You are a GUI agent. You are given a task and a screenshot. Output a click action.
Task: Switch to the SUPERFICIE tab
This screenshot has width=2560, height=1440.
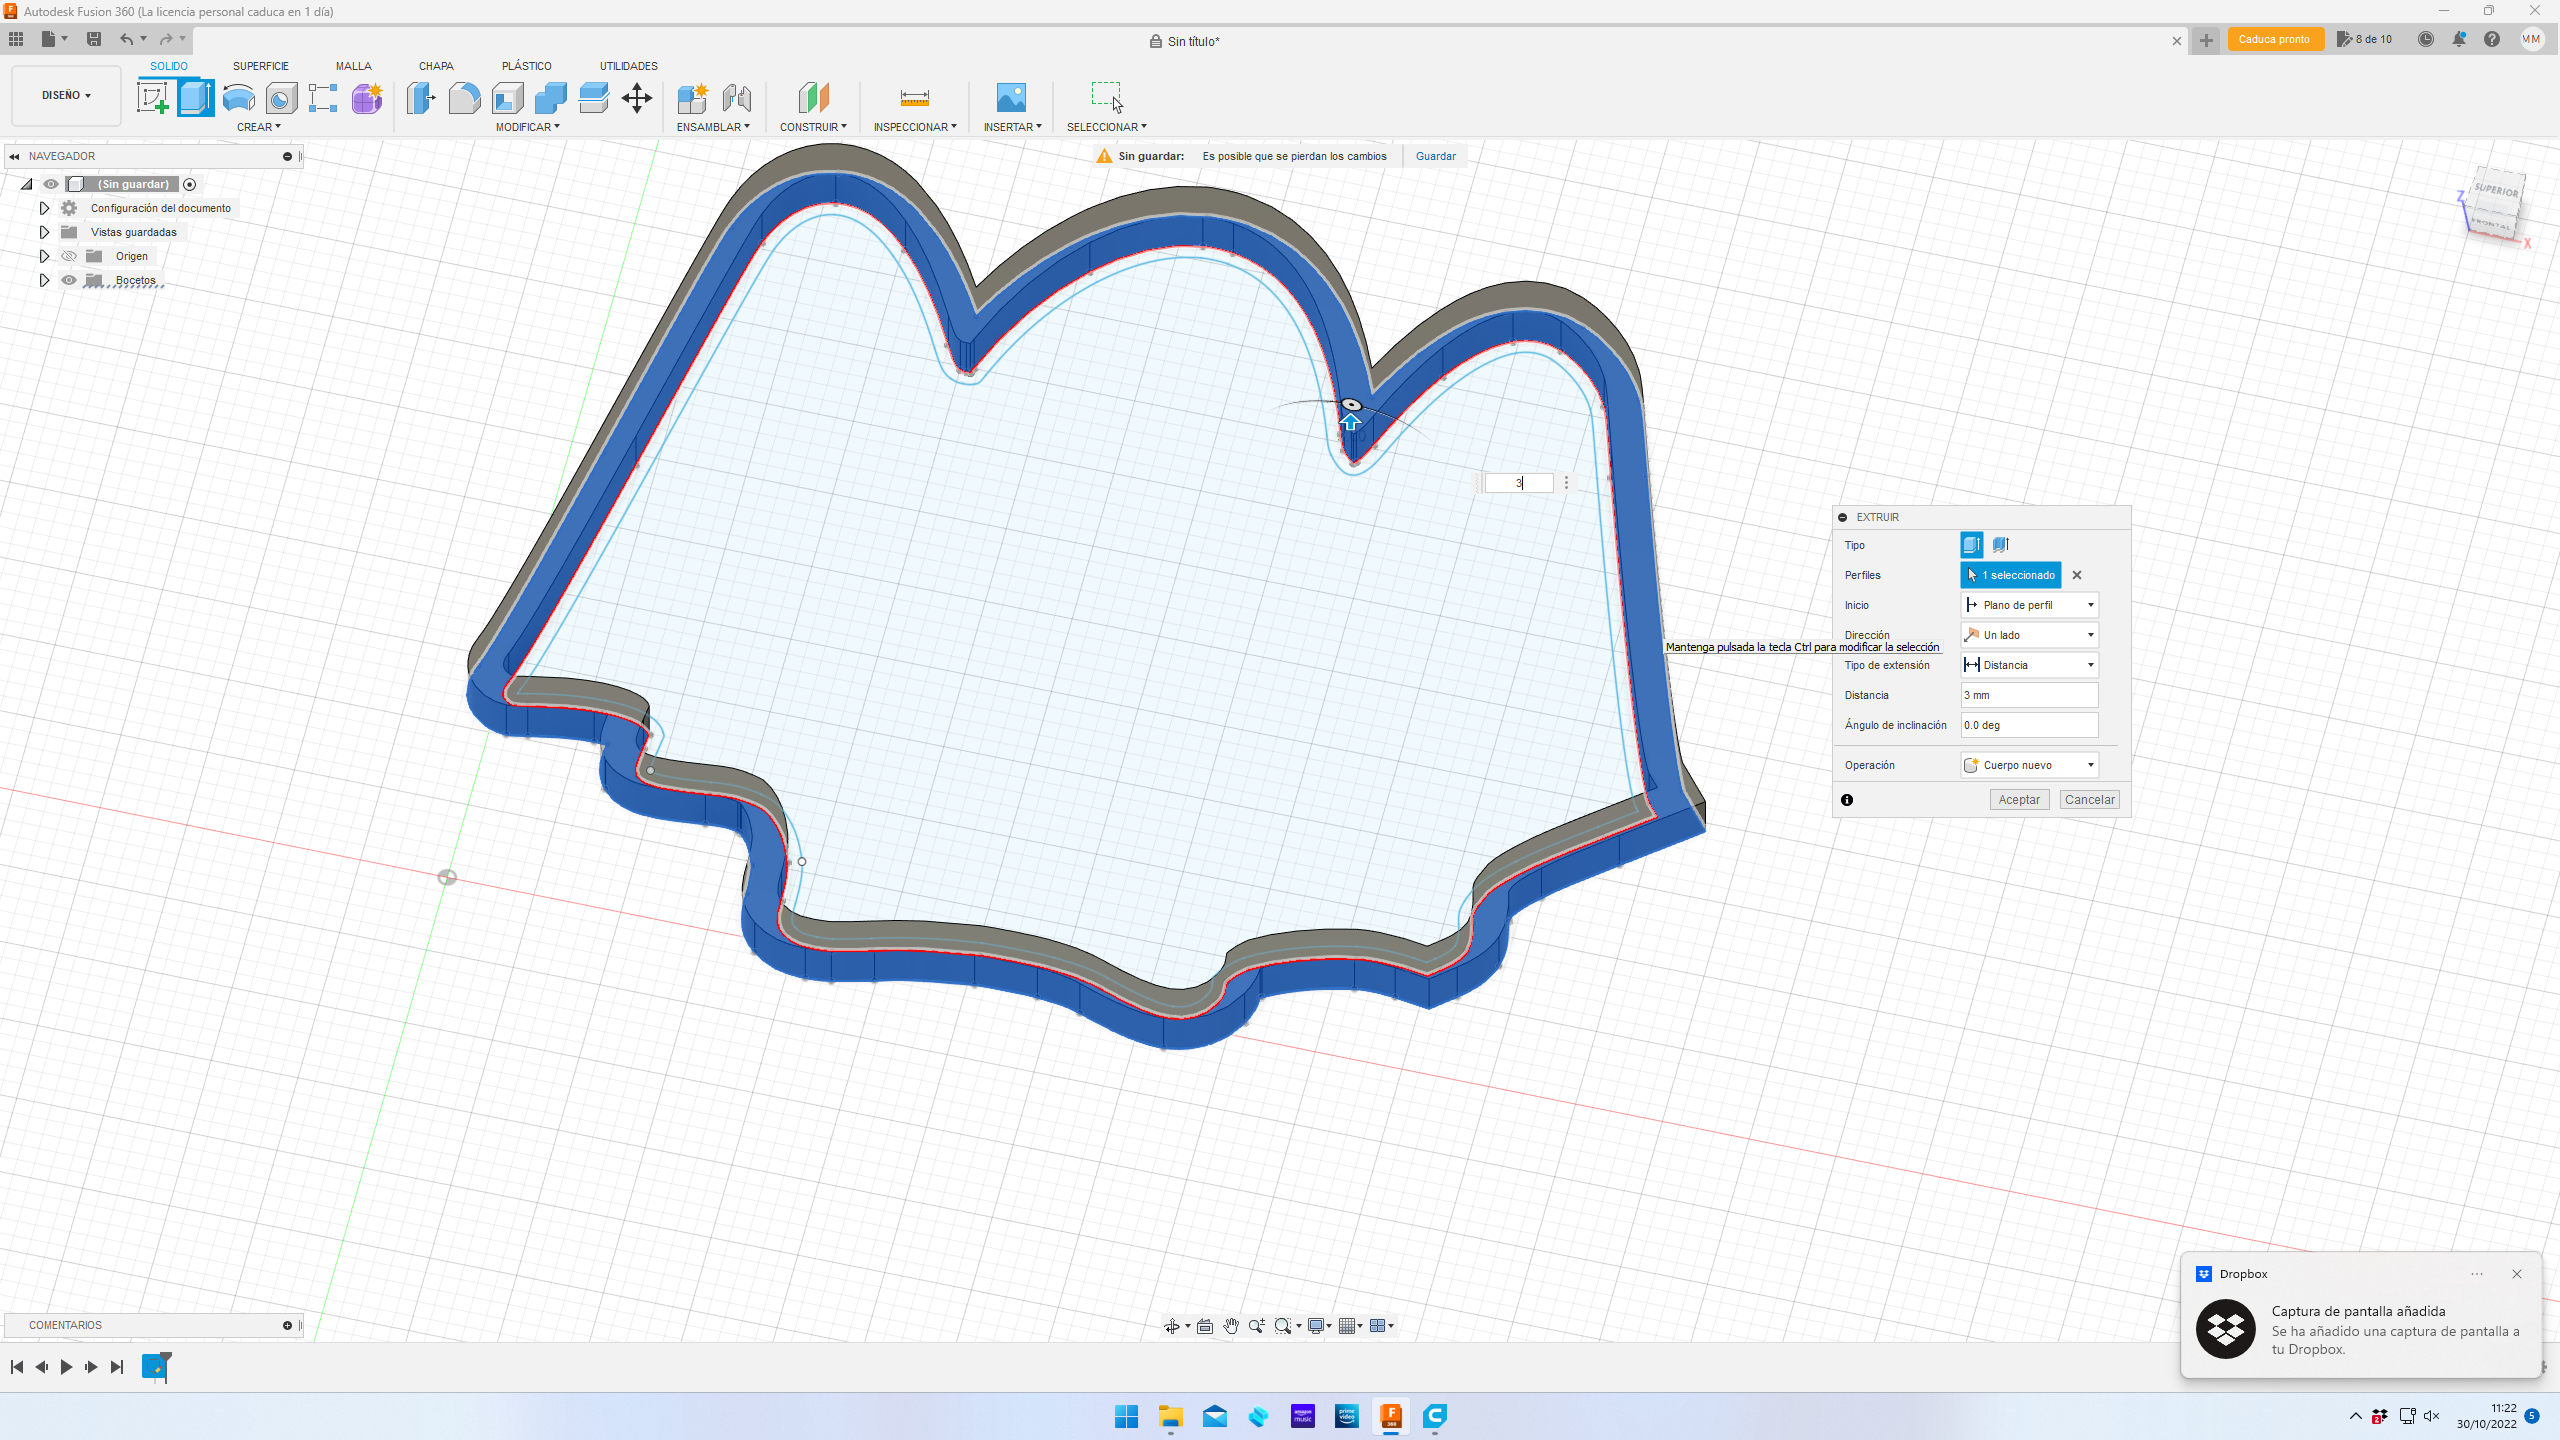point(260,66)
